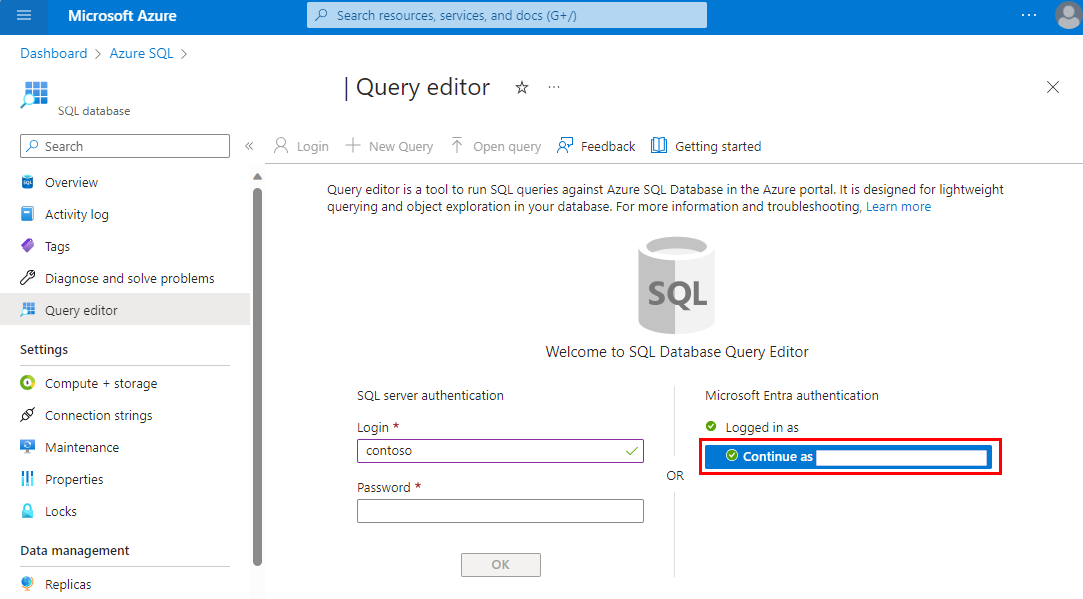Screen dimensions: 1083x599
Task: Click the Data management section heading
Action: point(75,551)
